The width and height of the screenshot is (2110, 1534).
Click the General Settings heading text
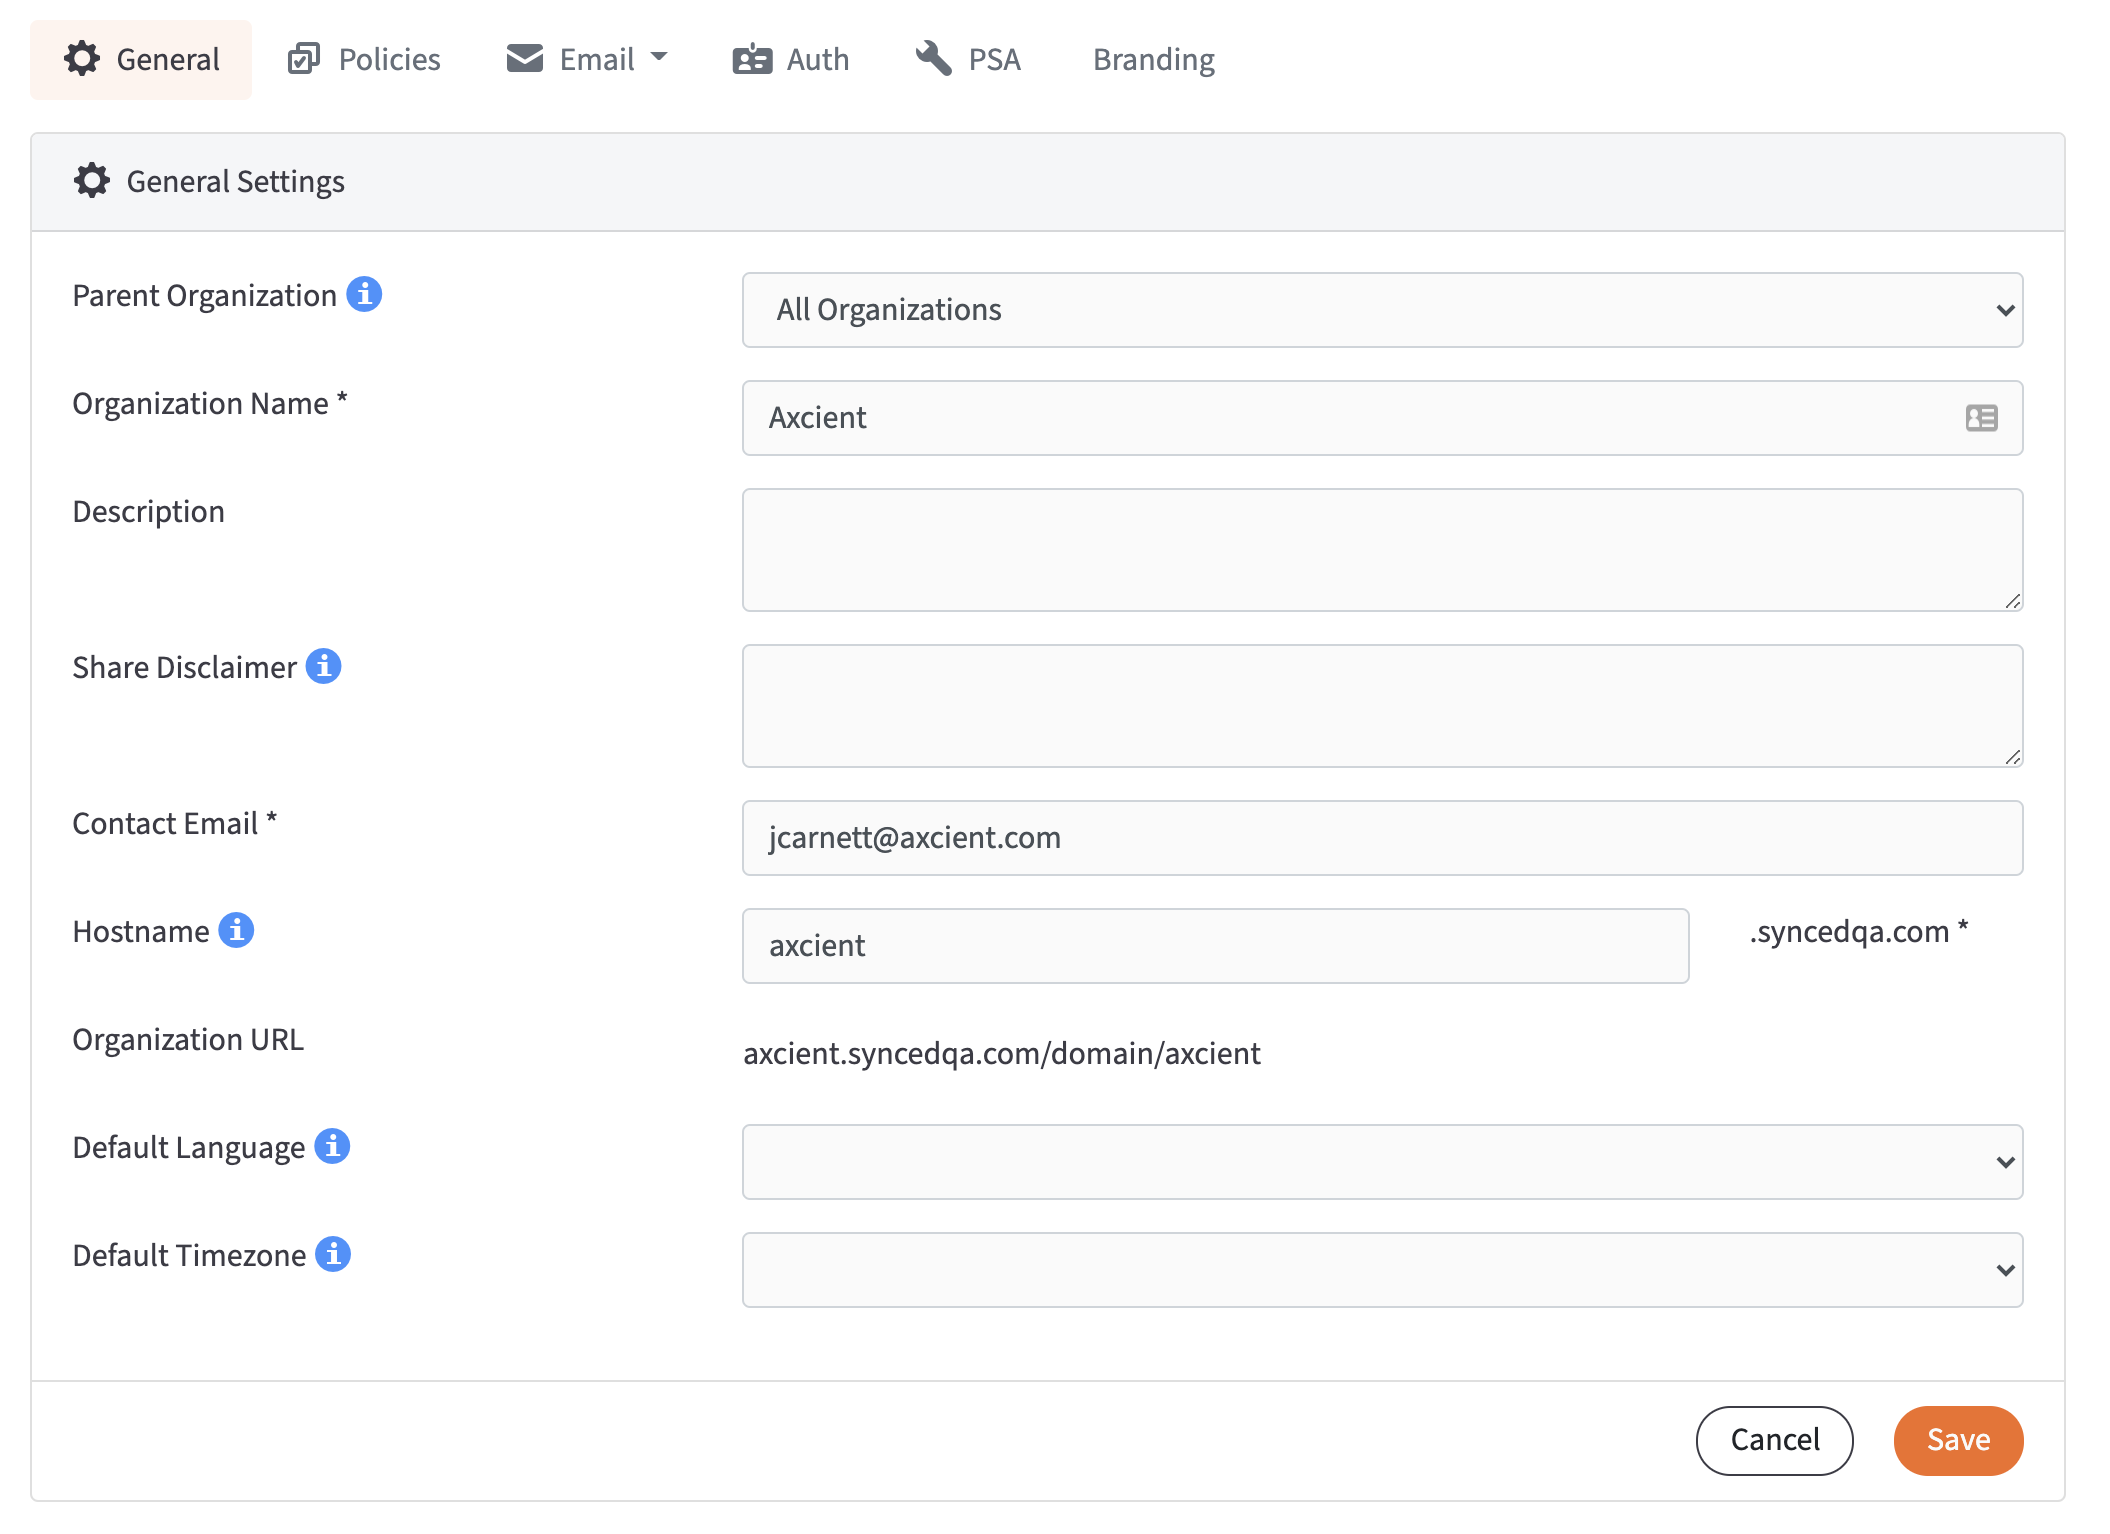point(235,182)
